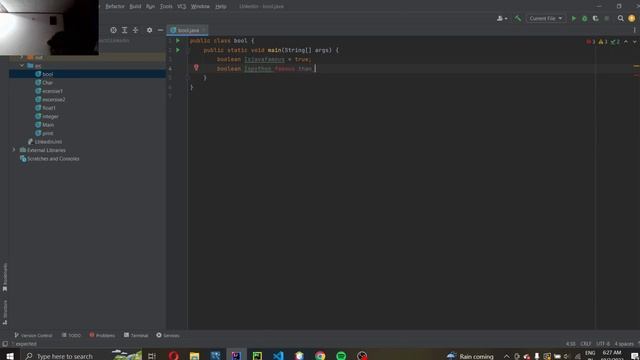This screenshot has width=640, height=360.
Task: Open Windows Start menu
Action: (10, 356)
